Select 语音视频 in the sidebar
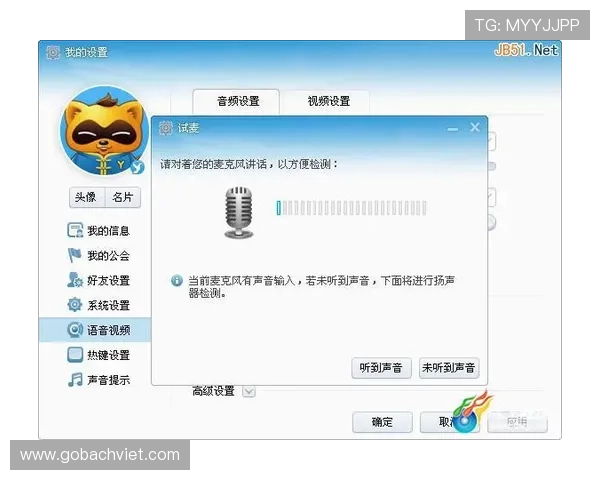 [x=95, y=330]
